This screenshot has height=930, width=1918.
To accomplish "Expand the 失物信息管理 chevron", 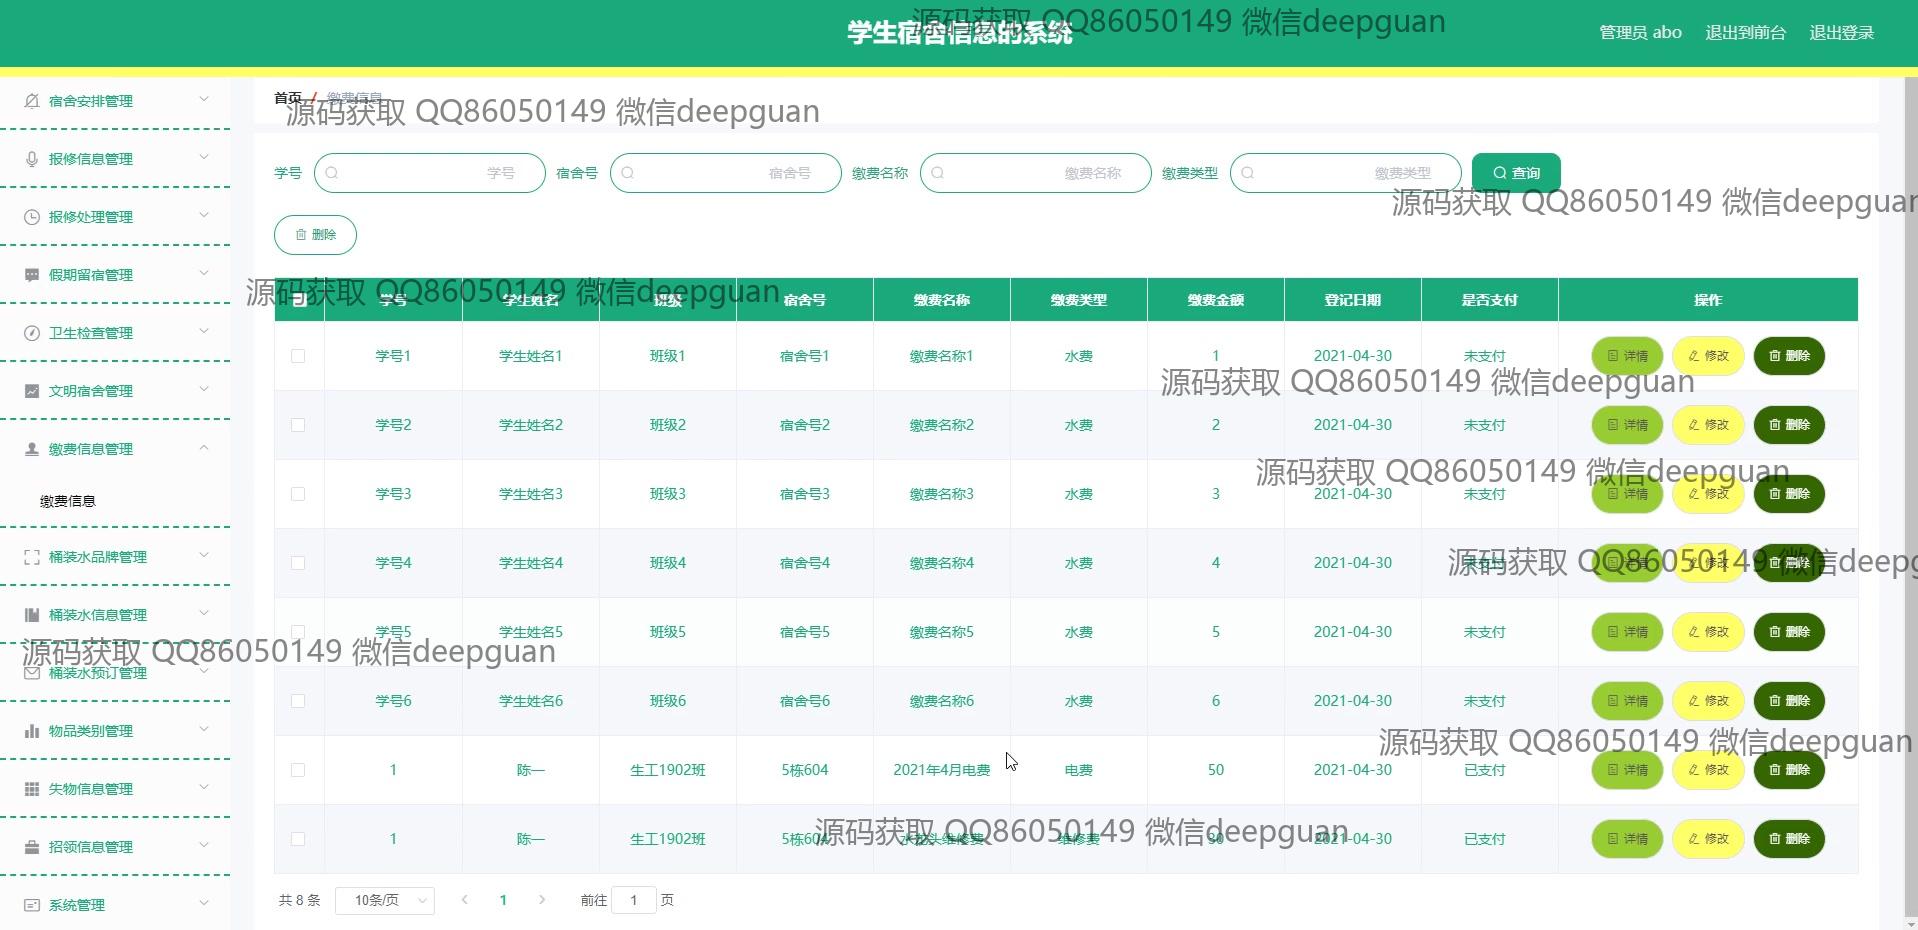I will [x=204, y=787].
